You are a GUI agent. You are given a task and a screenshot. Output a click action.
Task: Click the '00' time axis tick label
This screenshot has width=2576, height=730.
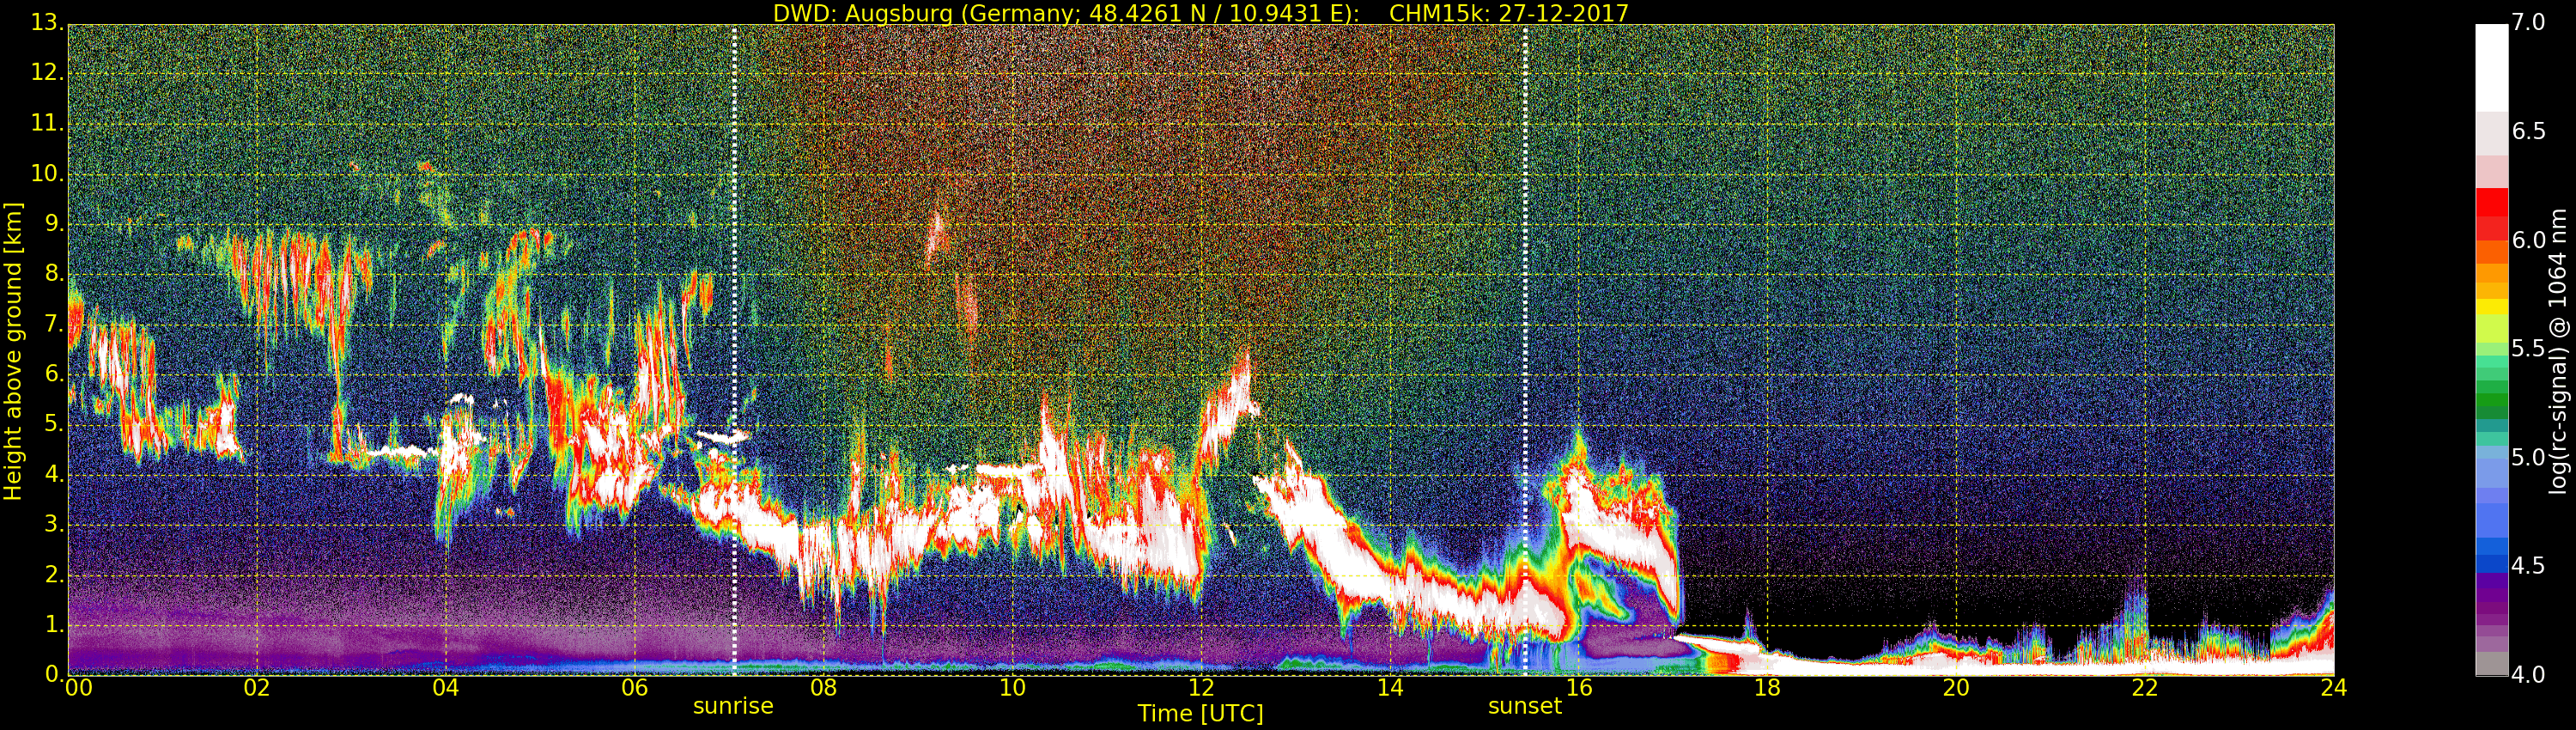(x=78, y=688)
